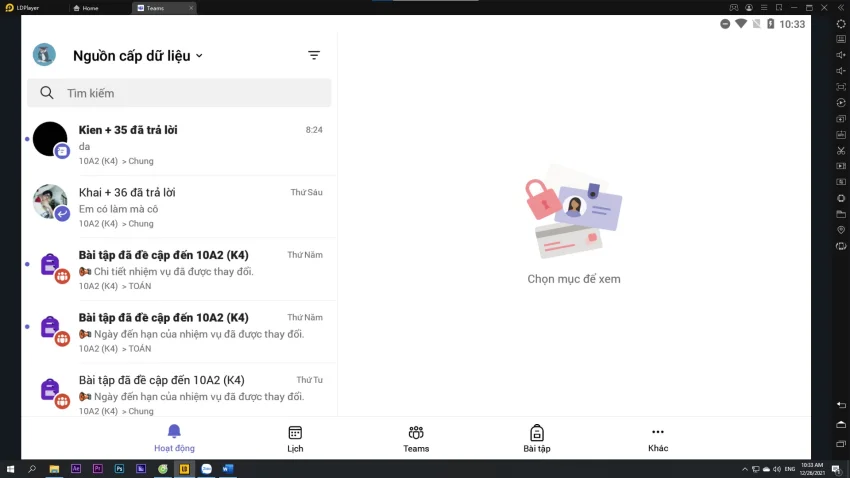The width and height of the screenshot is (850, 478).
Task: Select Khai's profile photo thumbnail
Action: click(x=50, y=202)
